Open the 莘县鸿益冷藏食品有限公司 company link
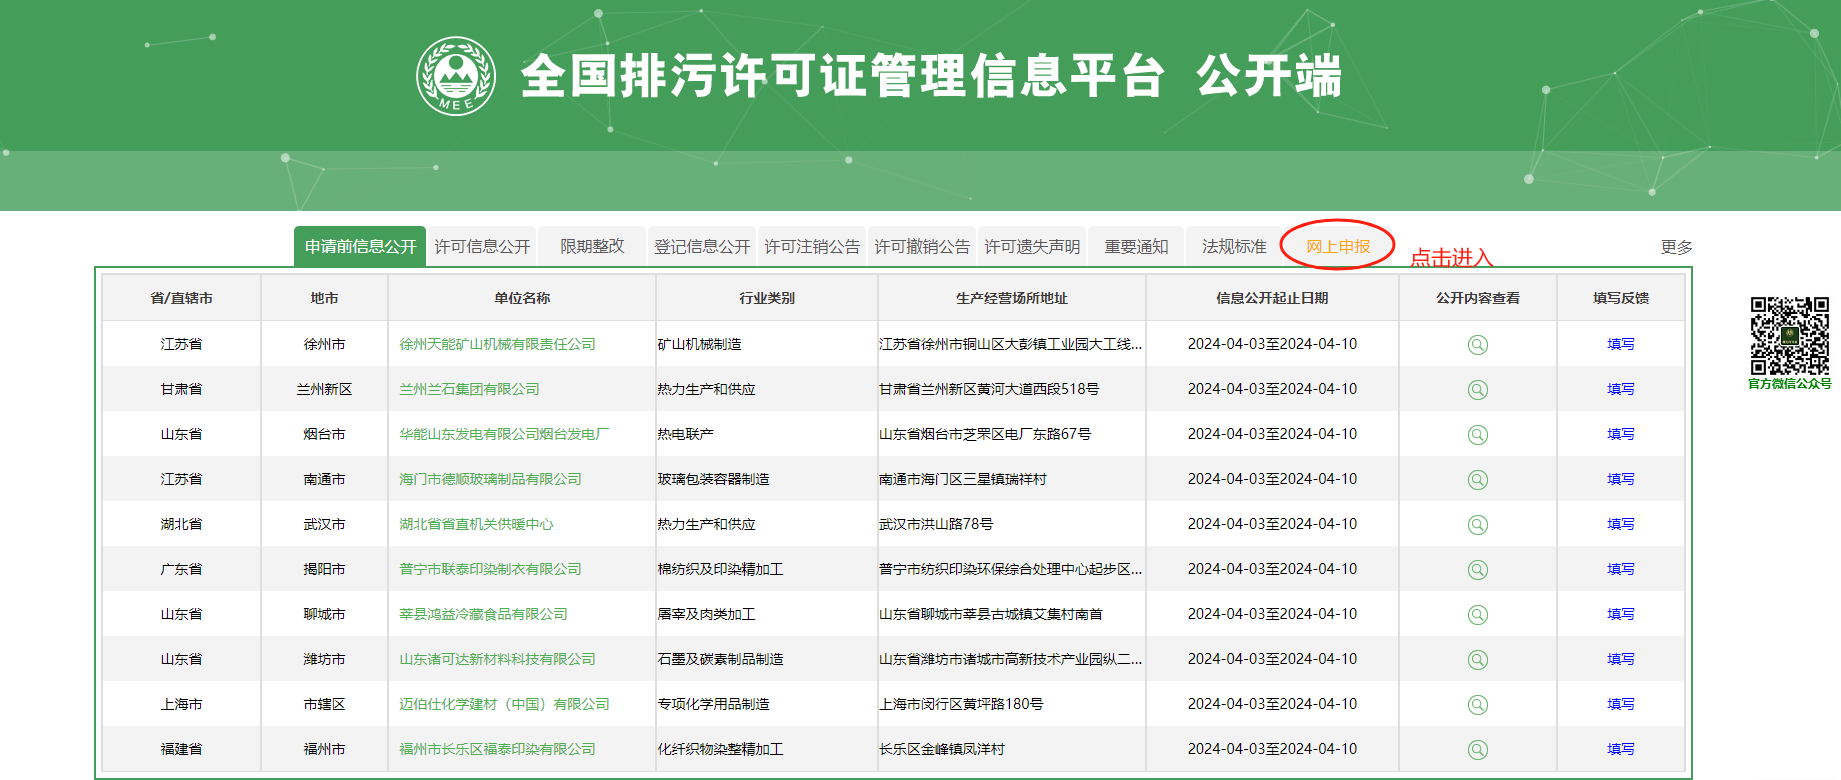The width and height of the screenshot is (1841, 780). click(483, 614)
